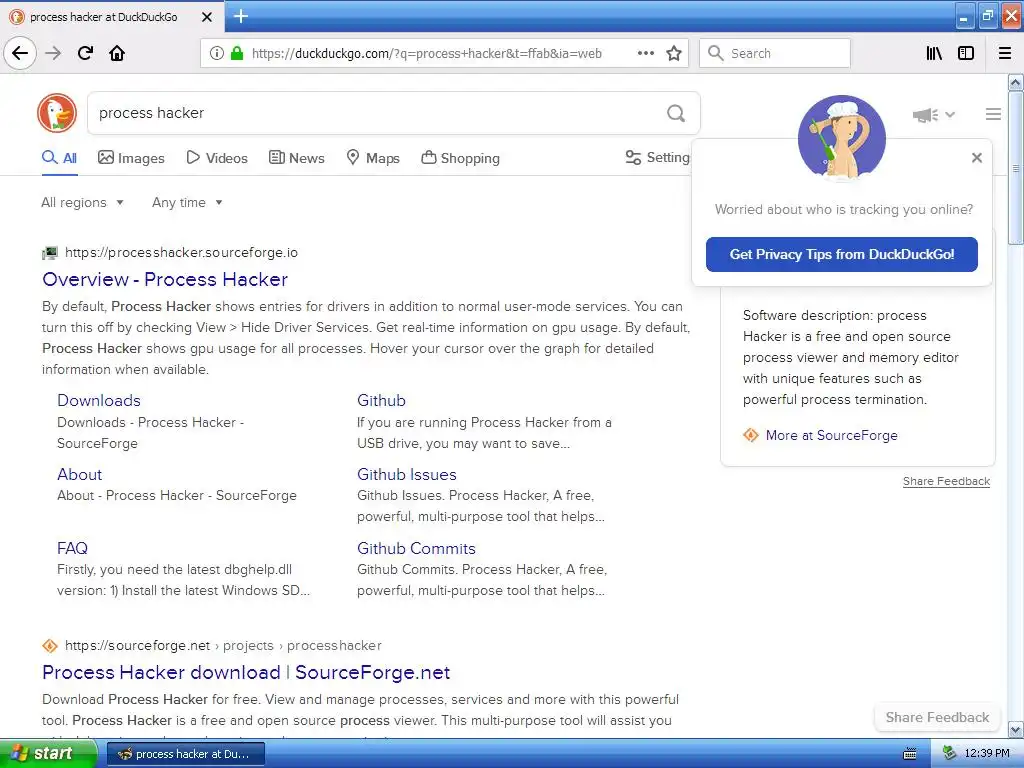1024x768 pixels.
Task: Switch to the Images tab
Action: pos(131,158)
